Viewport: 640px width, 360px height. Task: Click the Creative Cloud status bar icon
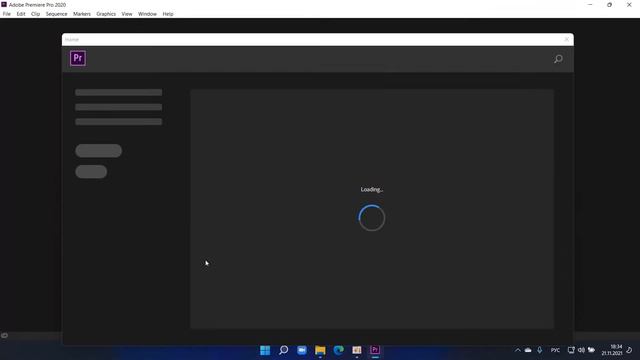[4, 336]
